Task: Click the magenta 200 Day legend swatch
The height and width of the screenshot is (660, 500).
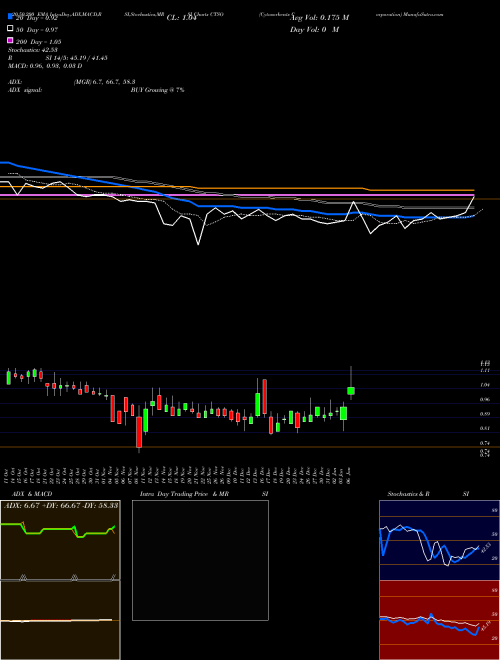Action: (10, 40)
